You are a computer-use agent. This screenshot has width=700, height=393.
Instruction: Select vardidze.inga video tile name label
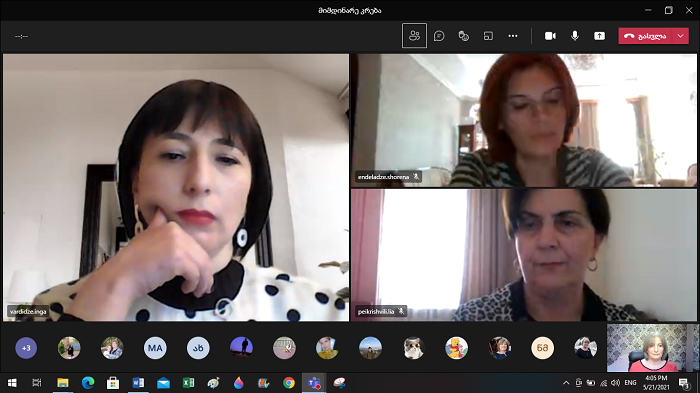[28, 311]
